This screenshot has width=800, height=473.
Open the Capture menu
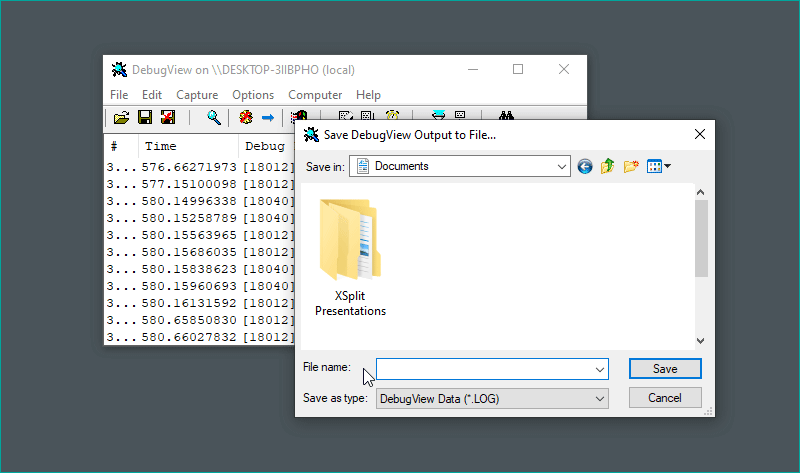(x=197, y=95)
